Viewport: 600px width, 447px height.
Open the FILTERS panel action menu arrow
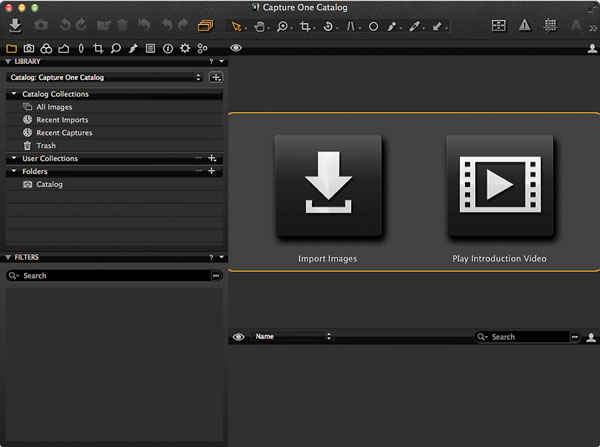222,258
